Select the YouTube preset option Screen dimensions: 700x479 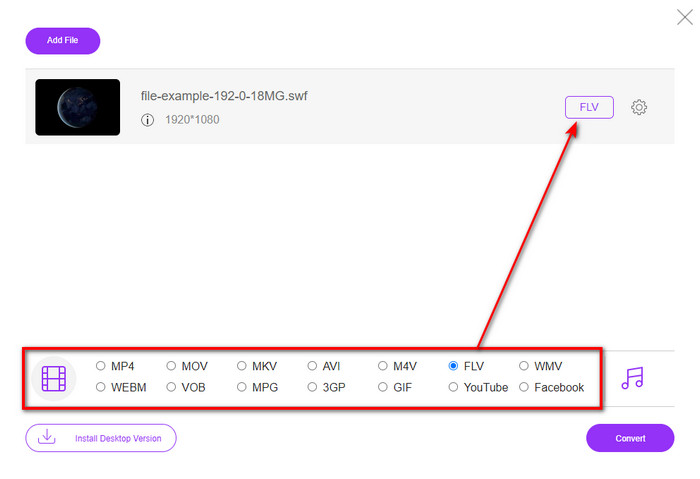(x=453, y=387)
